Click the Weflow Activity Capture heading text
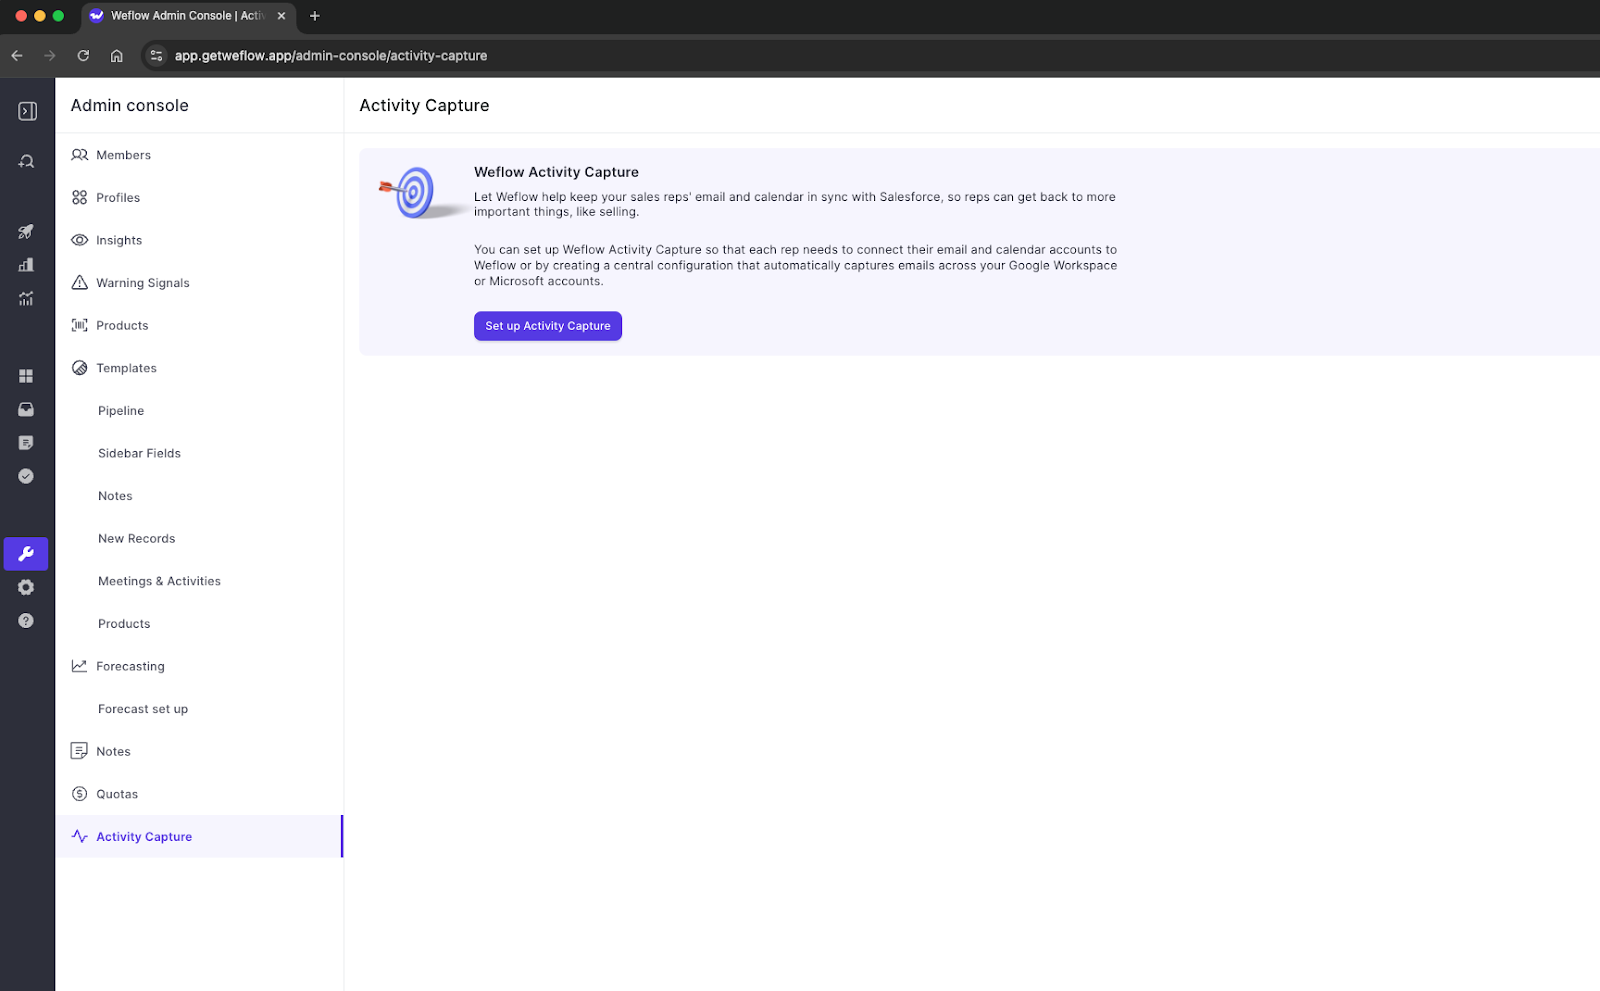 [556, 172]
